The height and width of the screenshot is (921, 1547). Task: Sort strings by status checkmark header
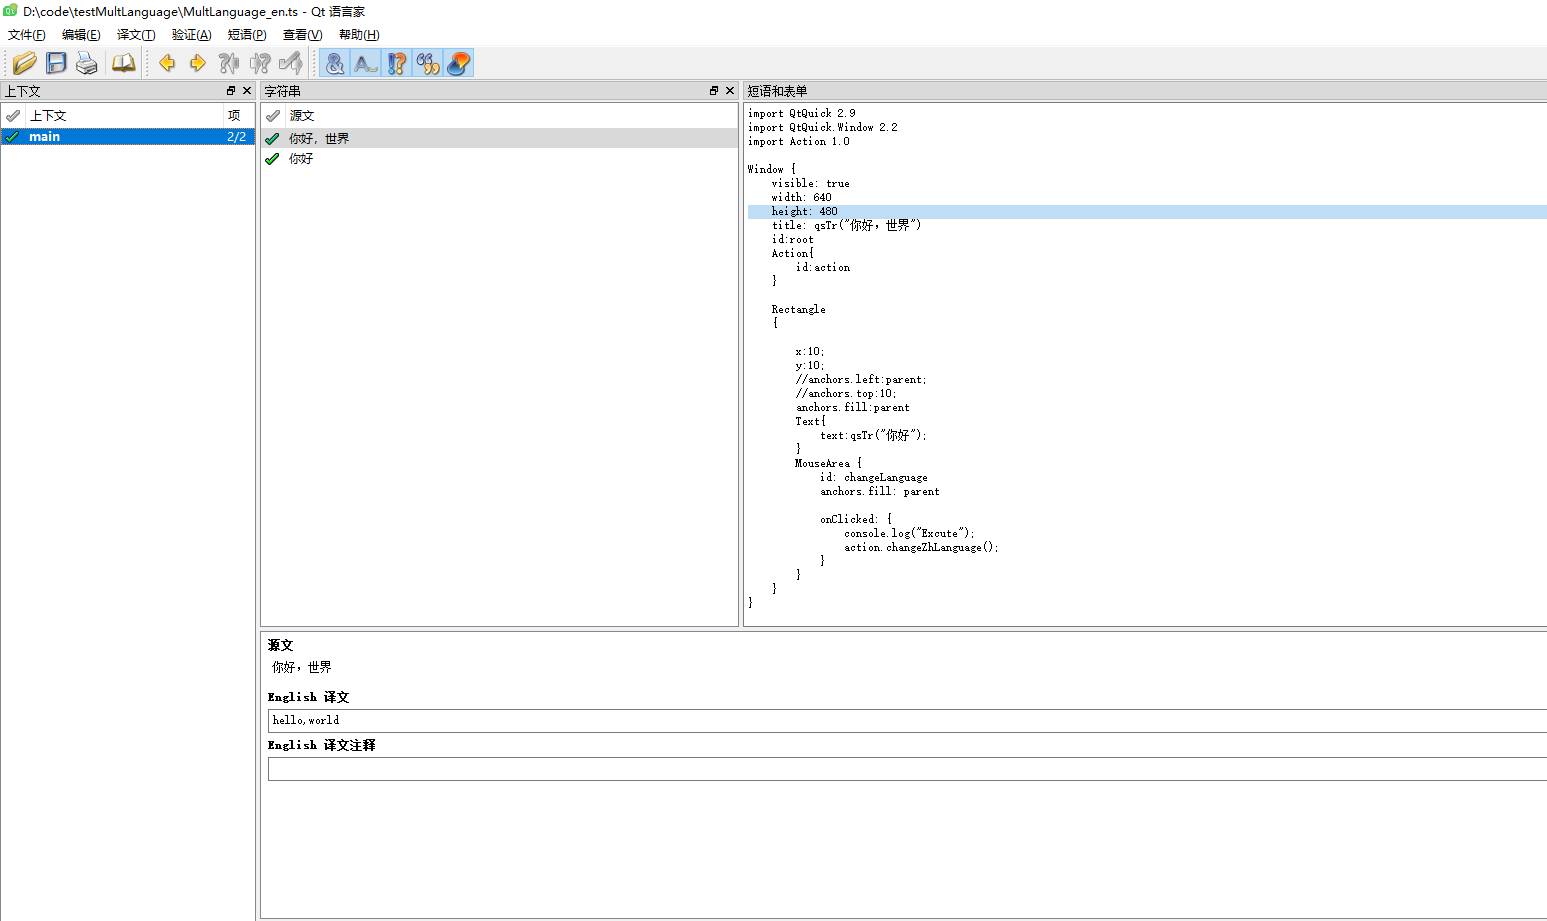[x=273, y=116]
